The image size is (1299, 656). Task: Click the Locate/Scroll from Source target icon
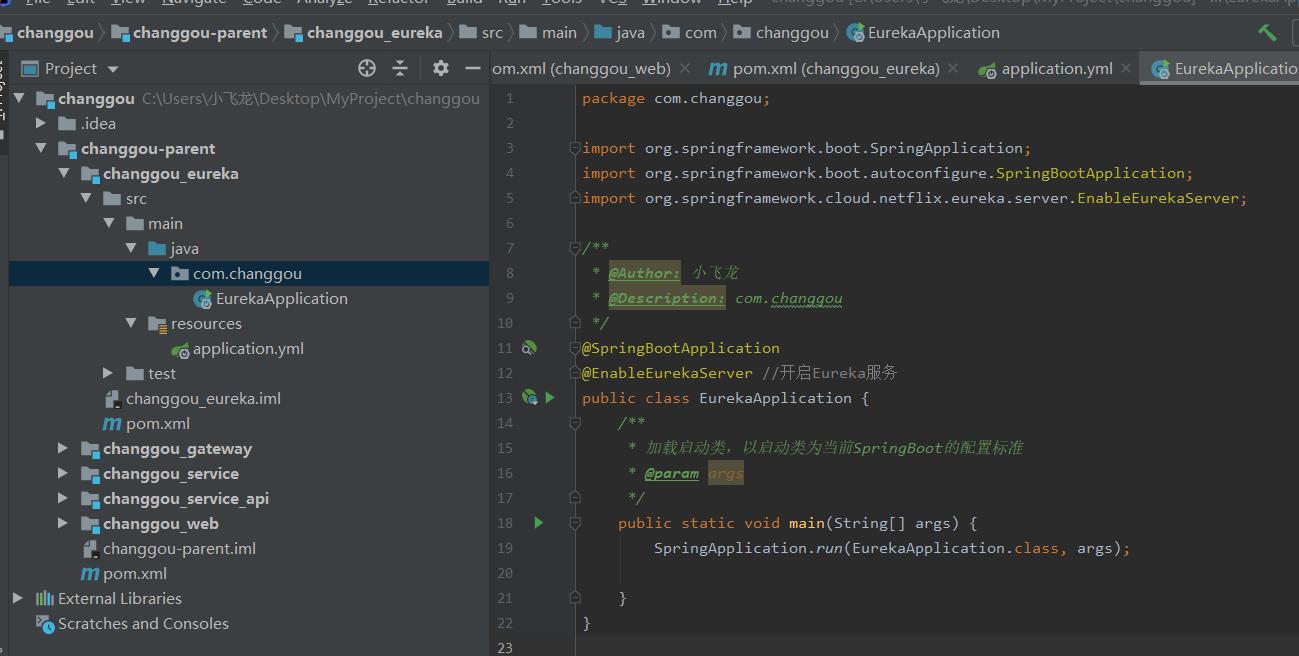367,68
